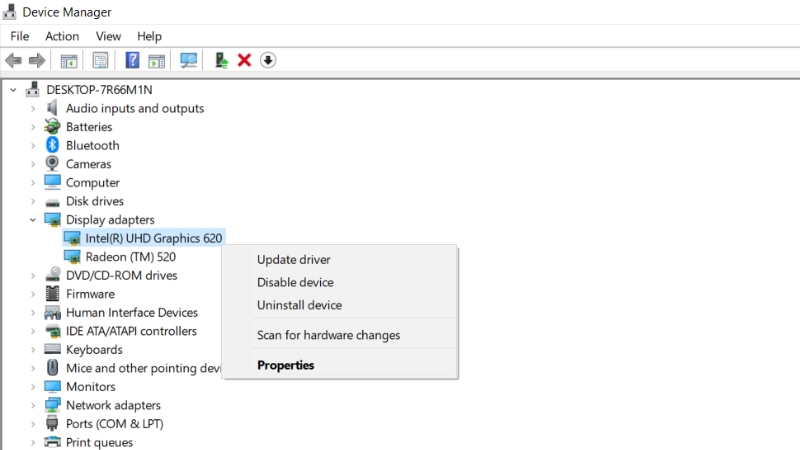Expand the DVD/CD-ROM drives node
This screenshot has width=800, height=450.
33,276
